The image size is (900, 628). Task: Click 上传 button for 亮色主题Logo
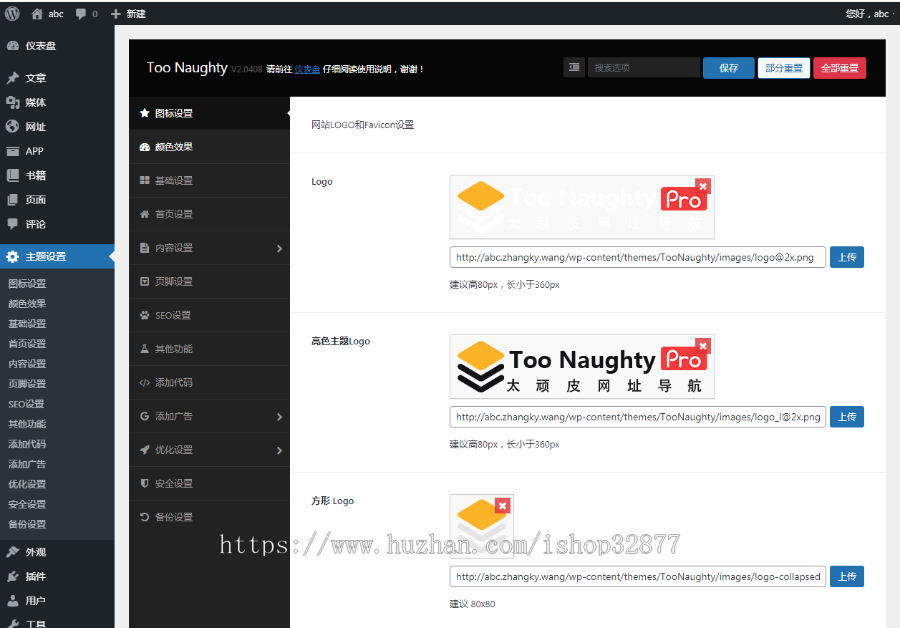(847, 417)
